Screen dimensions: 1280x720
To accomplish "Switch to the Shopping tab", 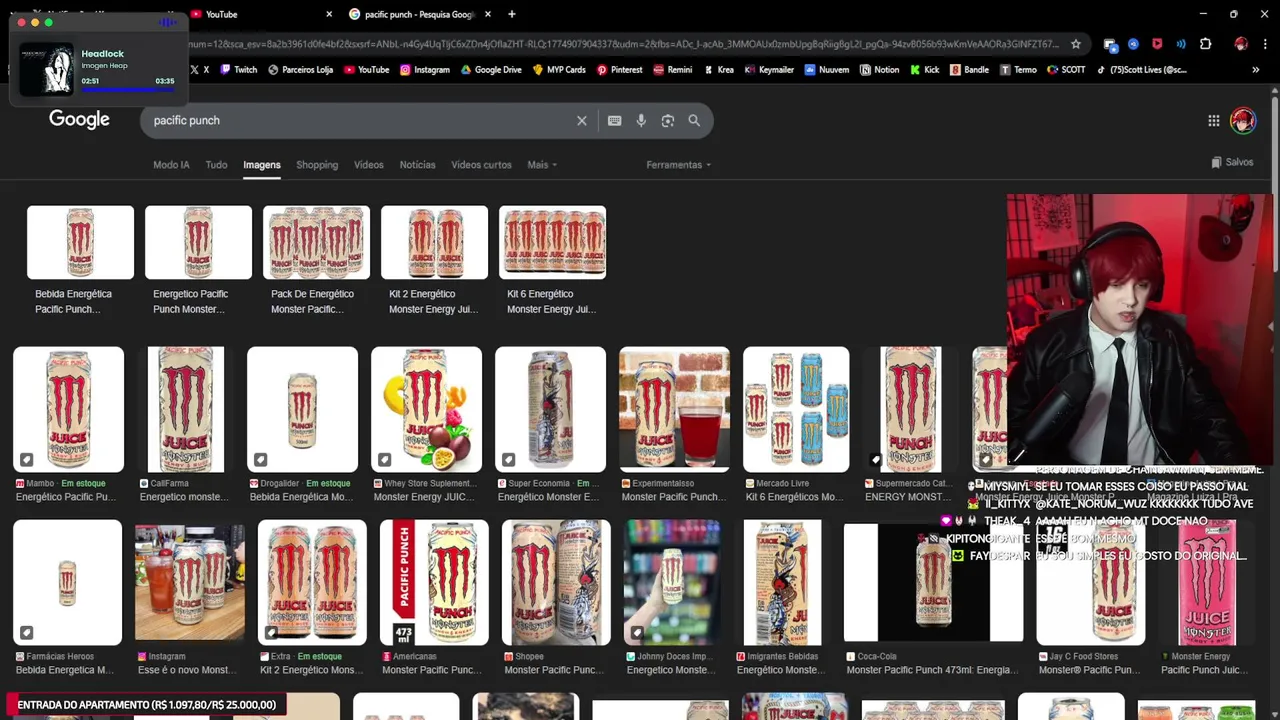I will [x=317, y=165].
